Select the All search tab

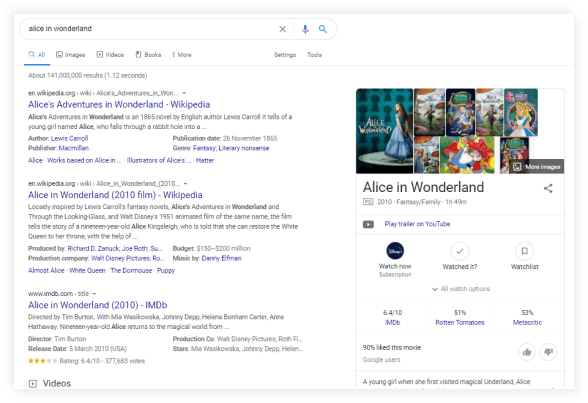37,55
